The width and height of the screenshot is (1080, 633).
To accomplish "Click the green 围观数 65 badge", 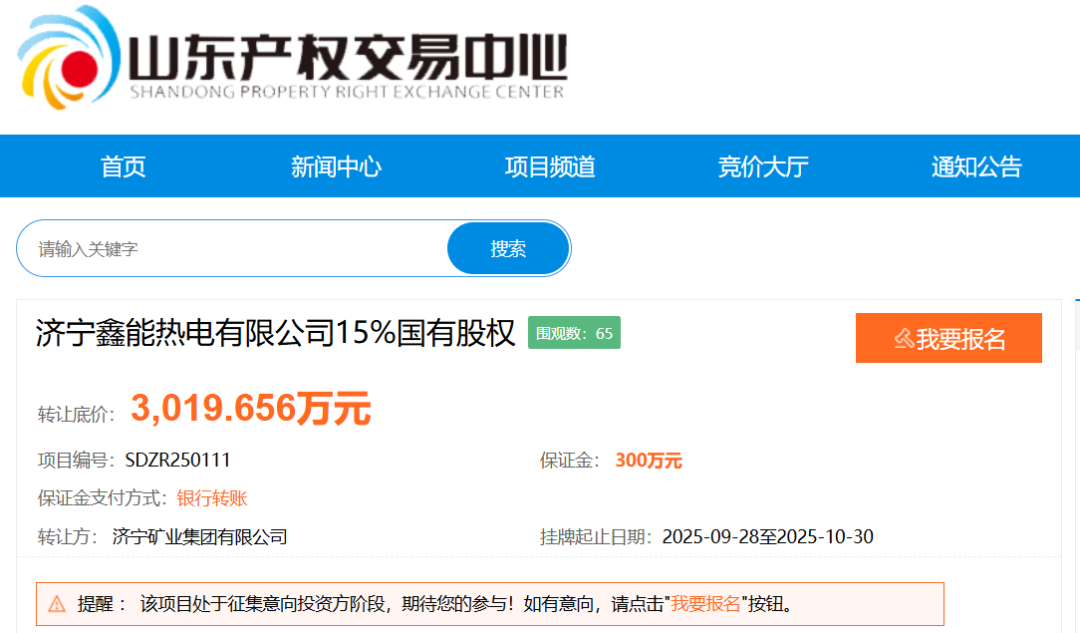I will point(574,332).
